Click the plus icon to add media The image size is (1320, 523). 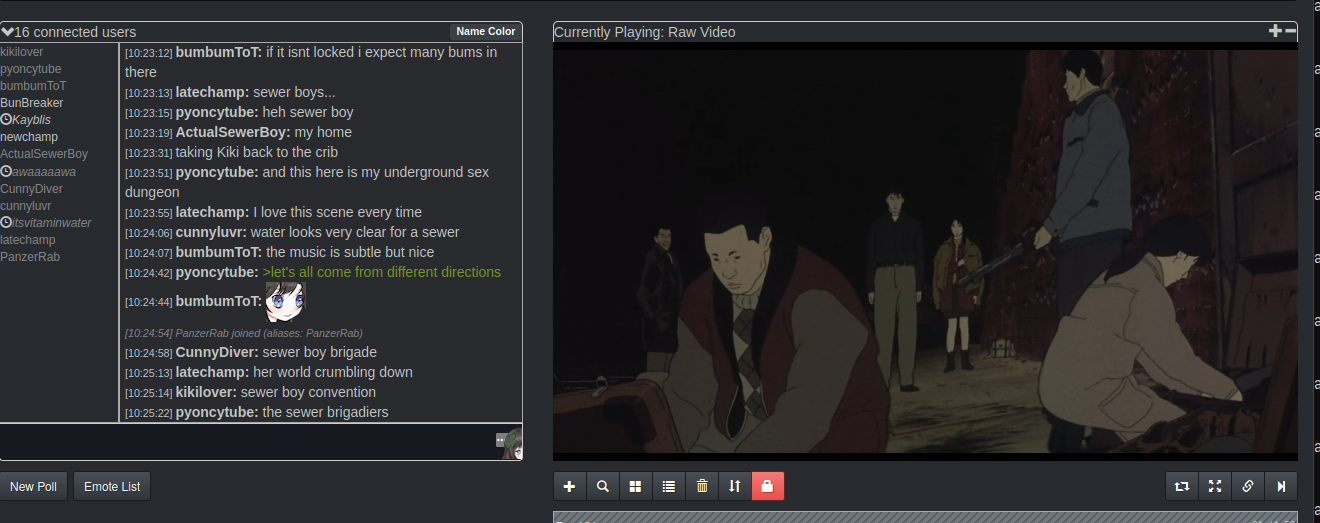[x=570, y=486]
